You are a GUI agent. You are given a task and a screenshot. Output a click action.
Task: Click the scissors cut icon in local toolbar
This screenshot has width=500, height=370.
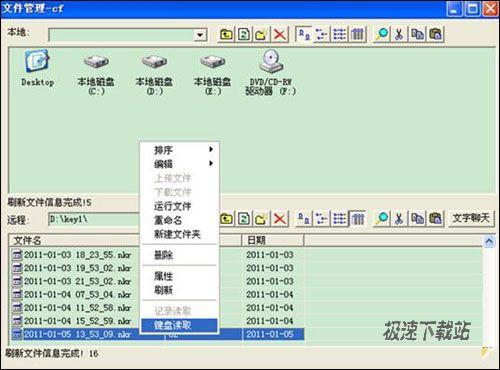pyautogui.click(x=400, y=34)
